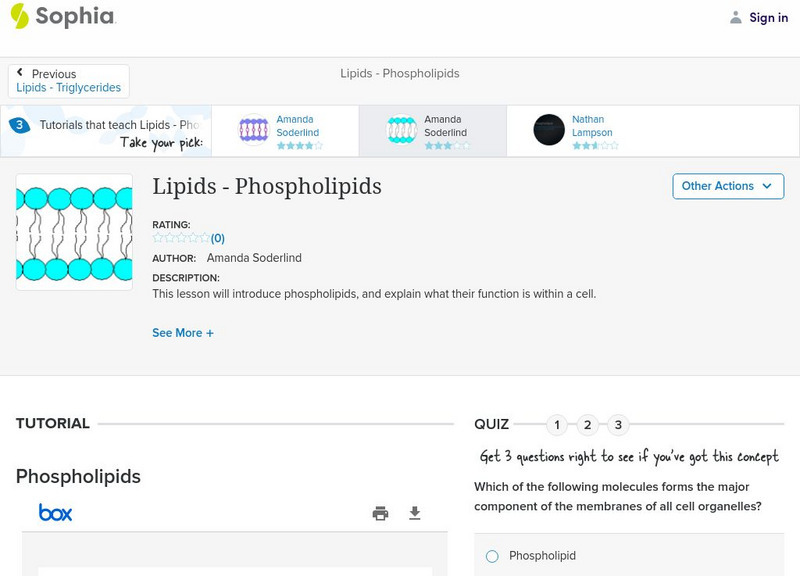The height and width of the screenshot is (576, 800).
Task: Click the sign-in person icon
Action: 734,17
